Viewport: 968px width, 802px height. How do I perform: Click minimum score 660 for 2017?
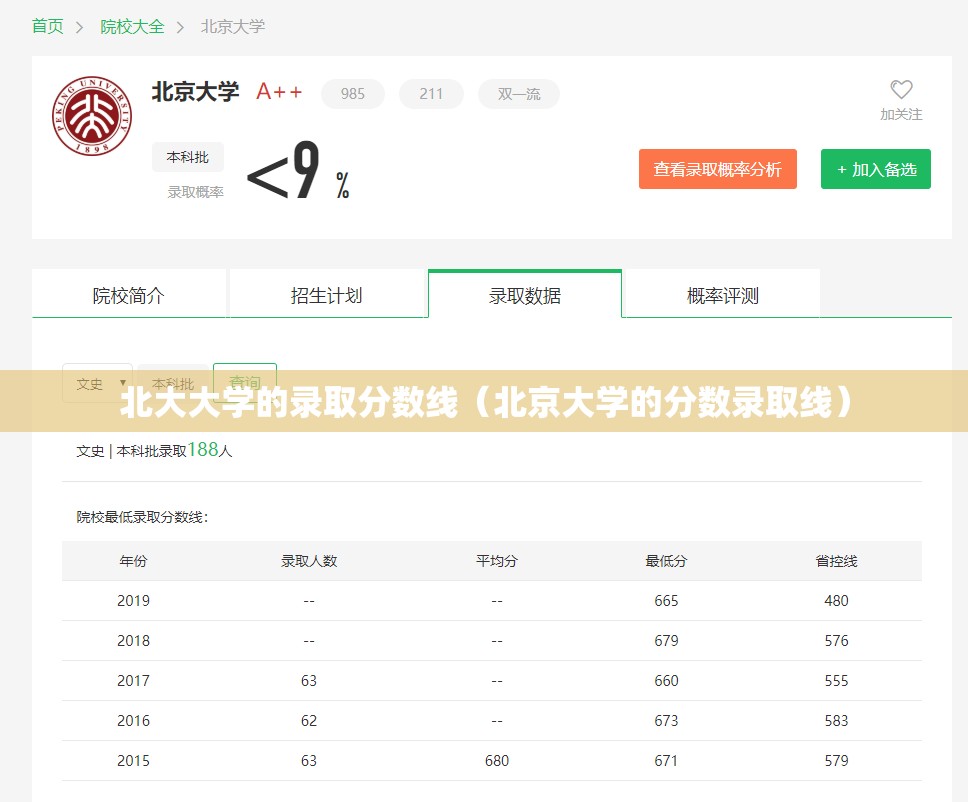pos(666,681)
